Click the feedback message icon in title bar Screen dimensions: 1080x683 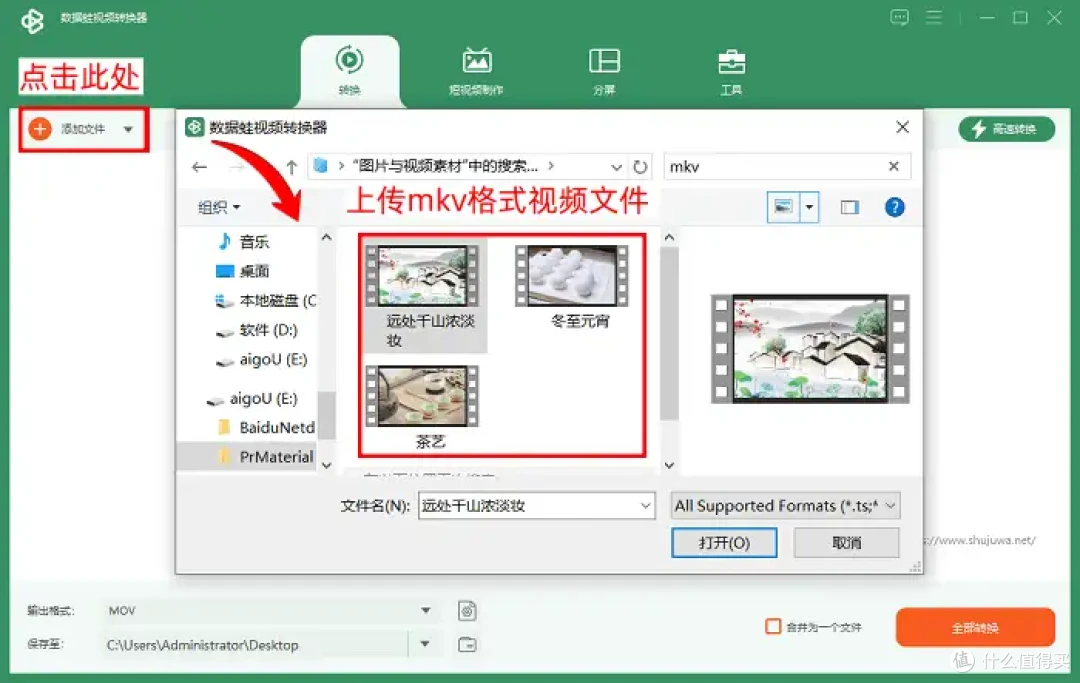pos(900,17)
